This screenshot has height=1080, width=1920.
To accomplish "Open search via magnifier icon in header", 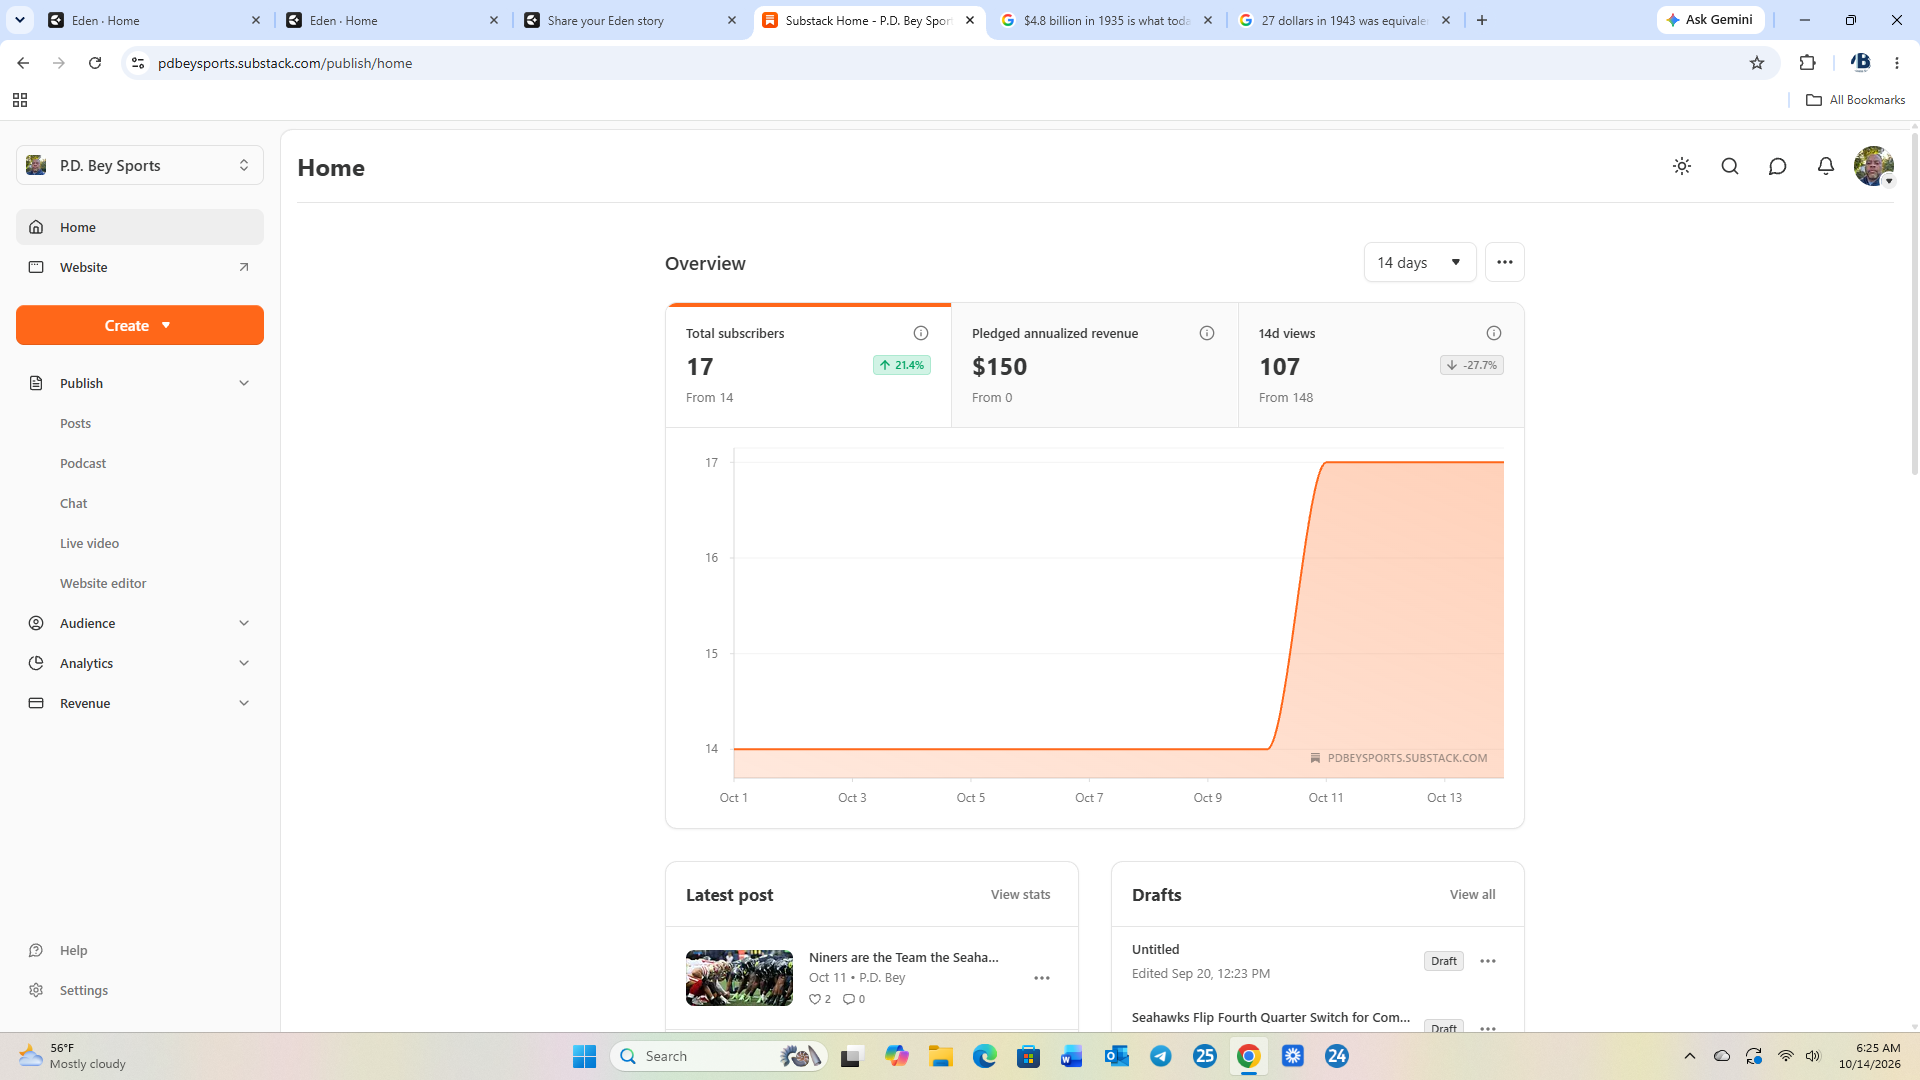I will (1730, 166).
